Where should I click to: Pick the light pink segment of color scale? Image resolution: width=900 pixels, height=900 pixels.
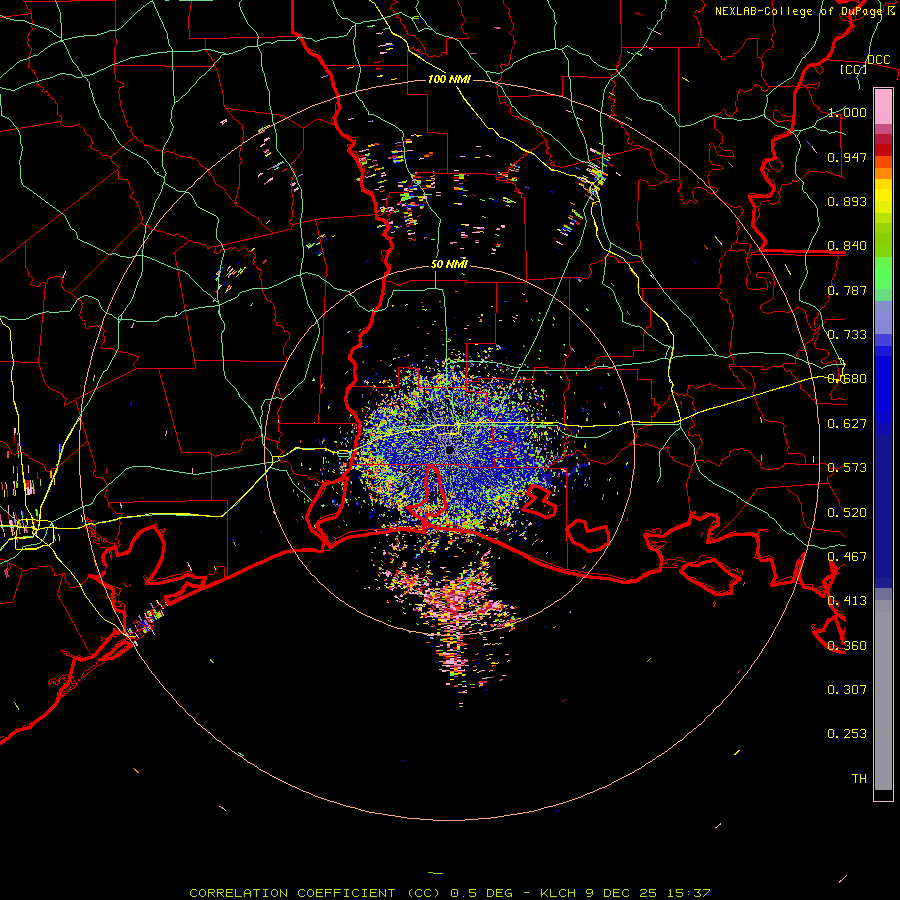pos(883,106)
